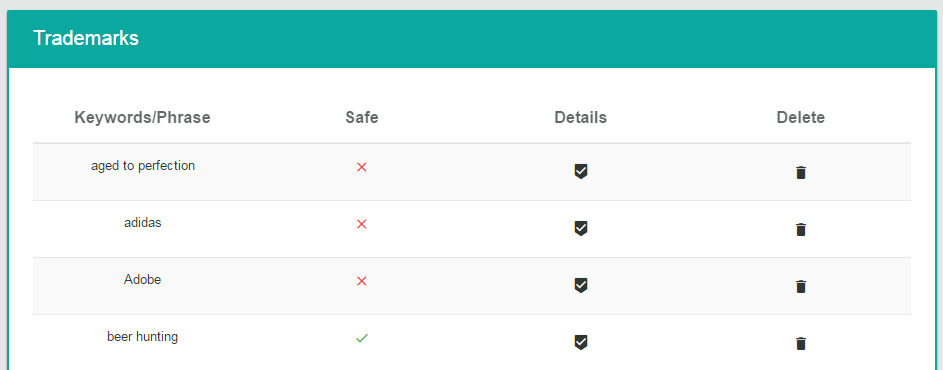Click green checkmark for beer hunting
Screen dimensions: 943x370
(361, 338)
